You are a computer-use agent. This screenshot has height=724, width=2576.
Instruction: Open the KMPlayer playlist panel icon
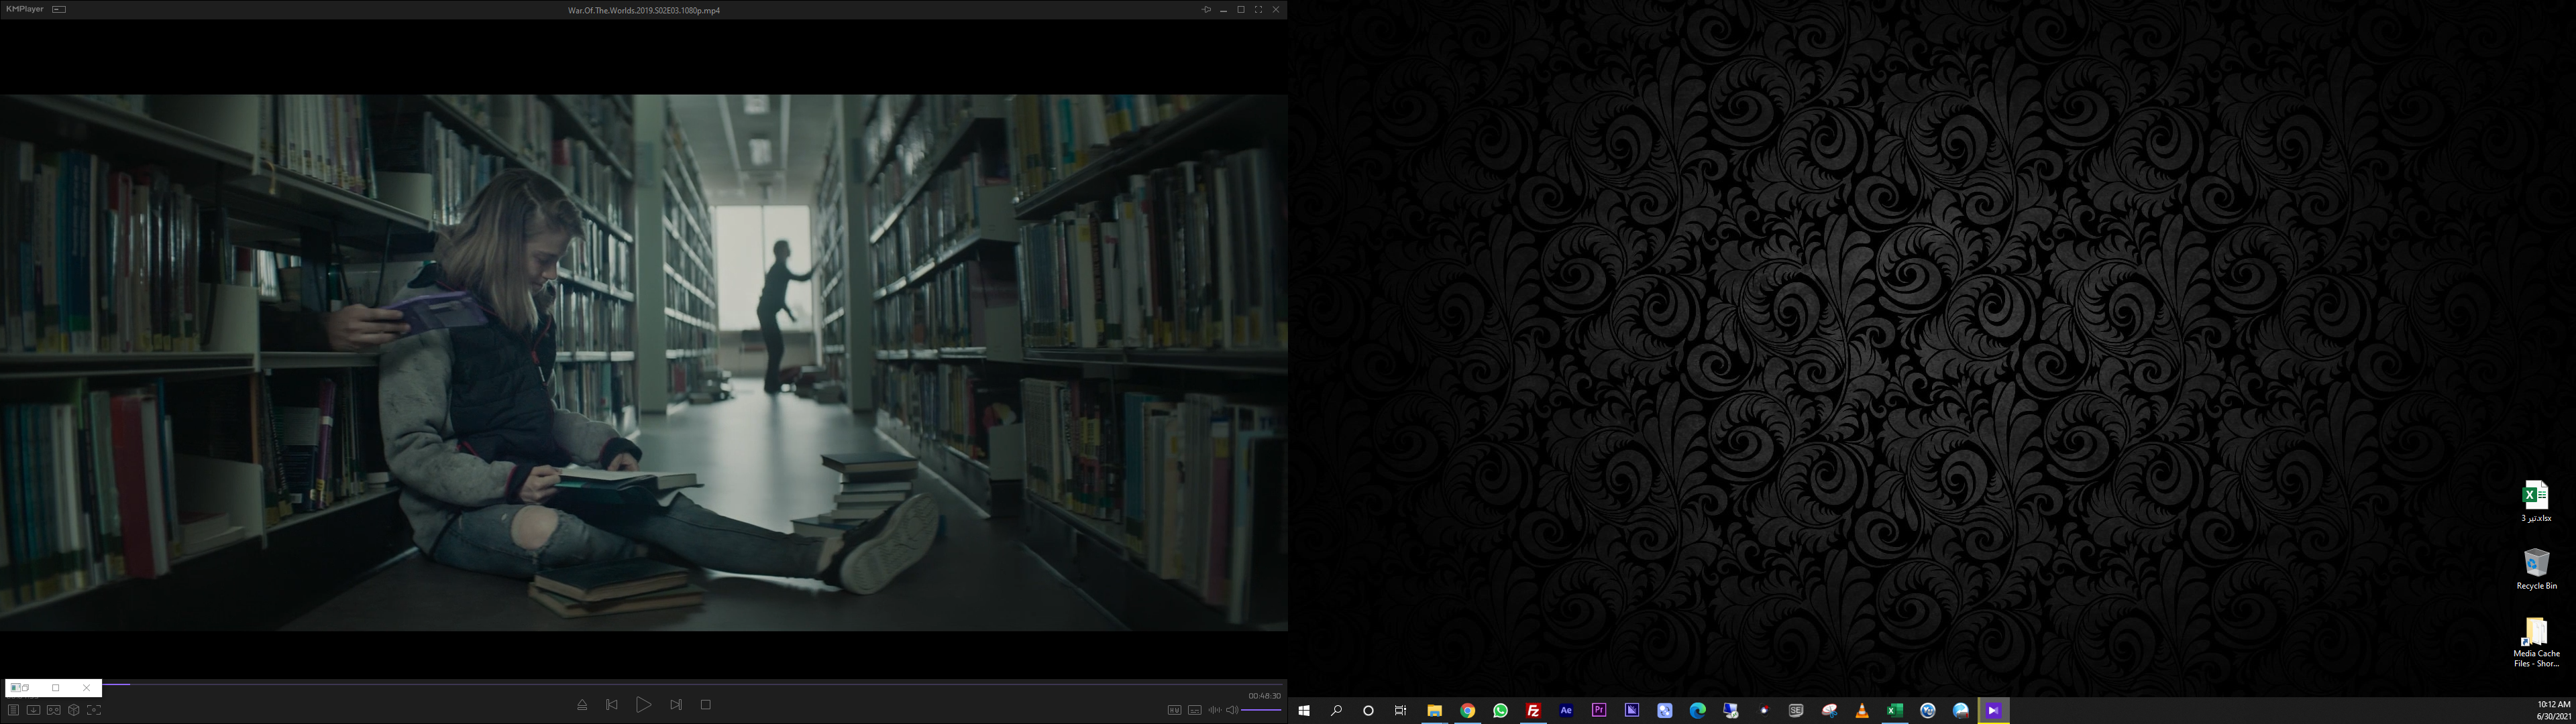(13, 710)
